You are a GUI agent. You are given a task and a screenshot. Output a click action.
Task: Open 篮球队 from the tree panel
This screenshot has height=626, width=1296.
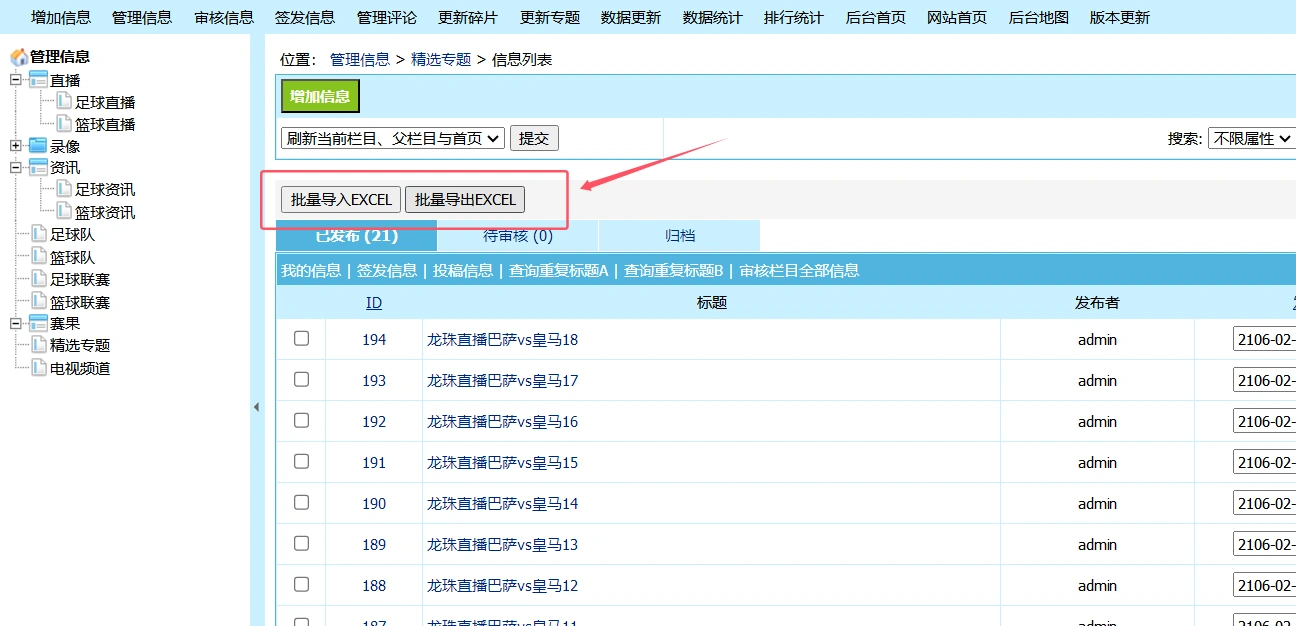coord(72,256)
